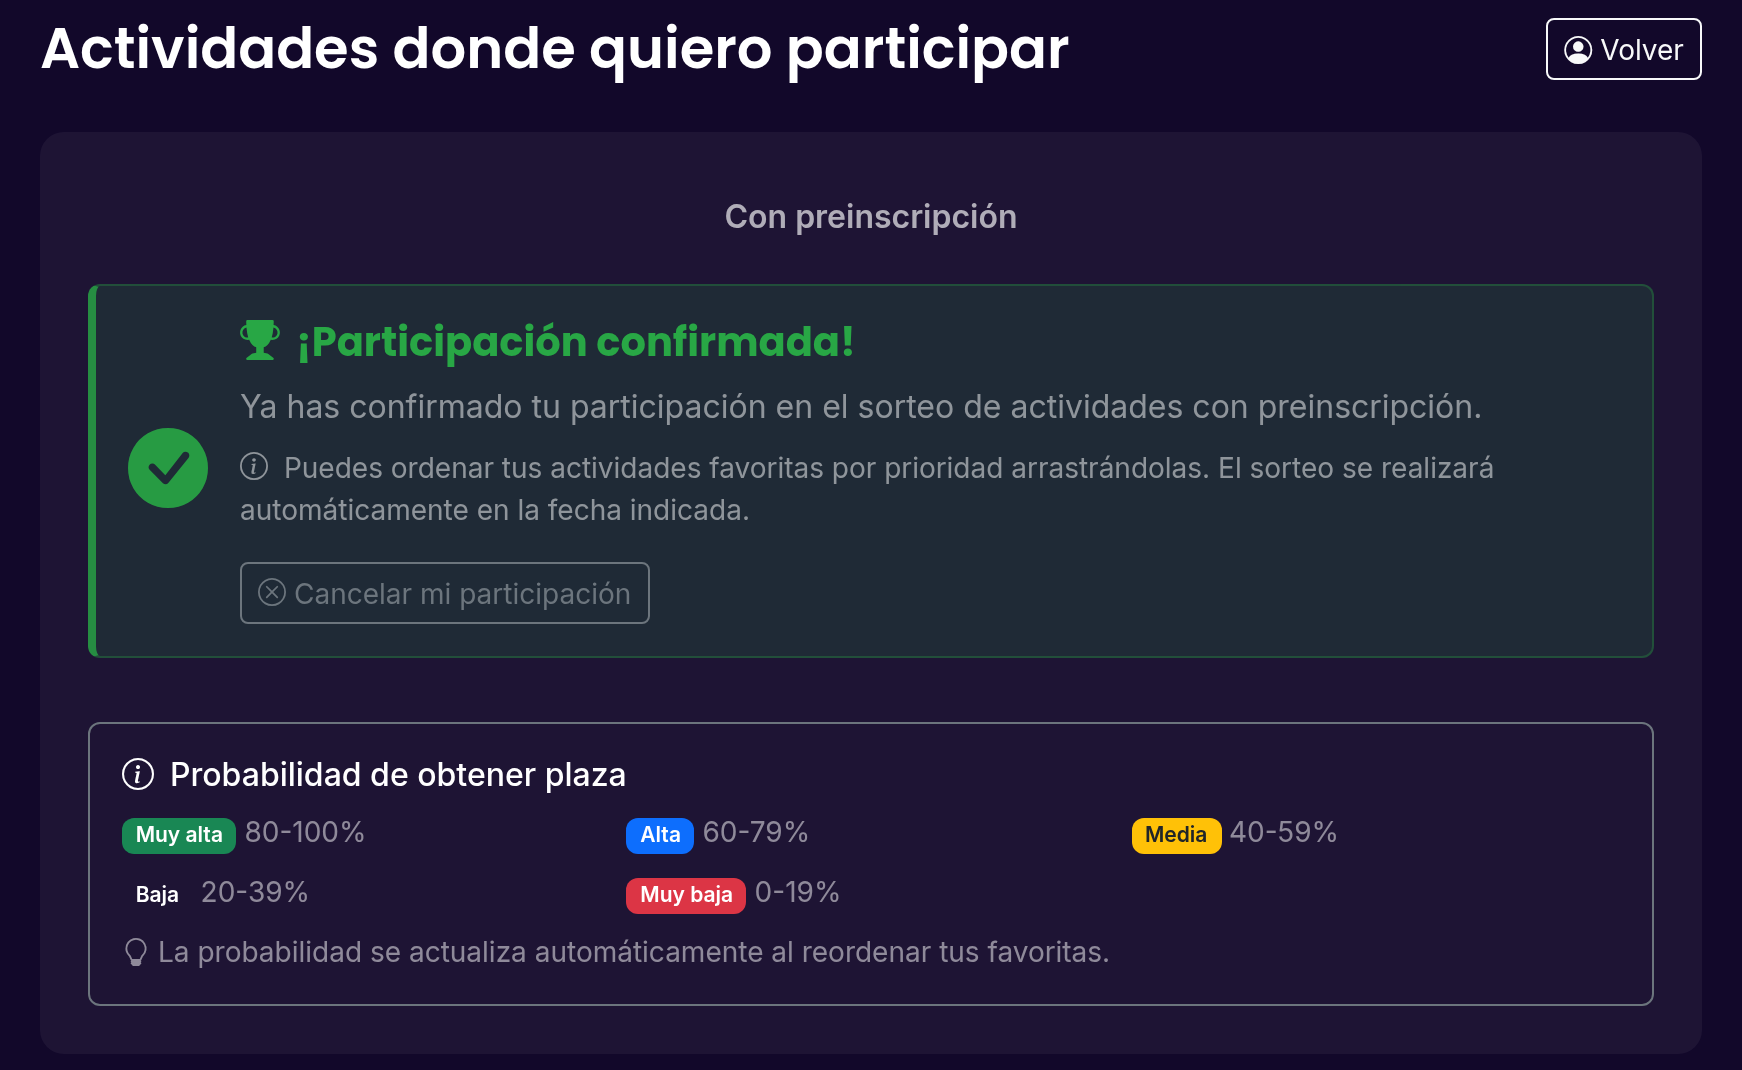Click the '80-100%' probability range text
Image resolution: width=1742 pixels, height=1070 pixels.
pos(305,832)
